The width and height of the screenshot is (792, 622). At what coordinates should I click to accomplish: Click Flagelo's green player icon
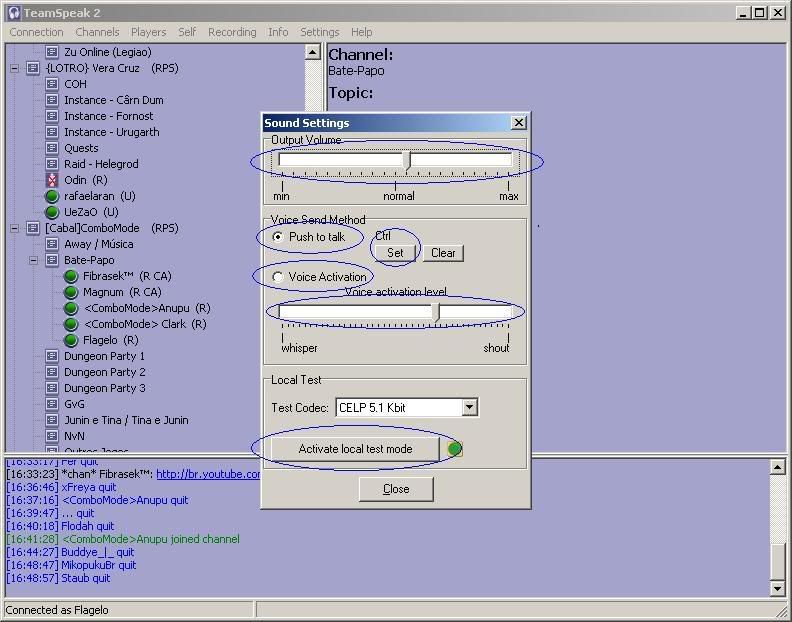click(71, 341)
